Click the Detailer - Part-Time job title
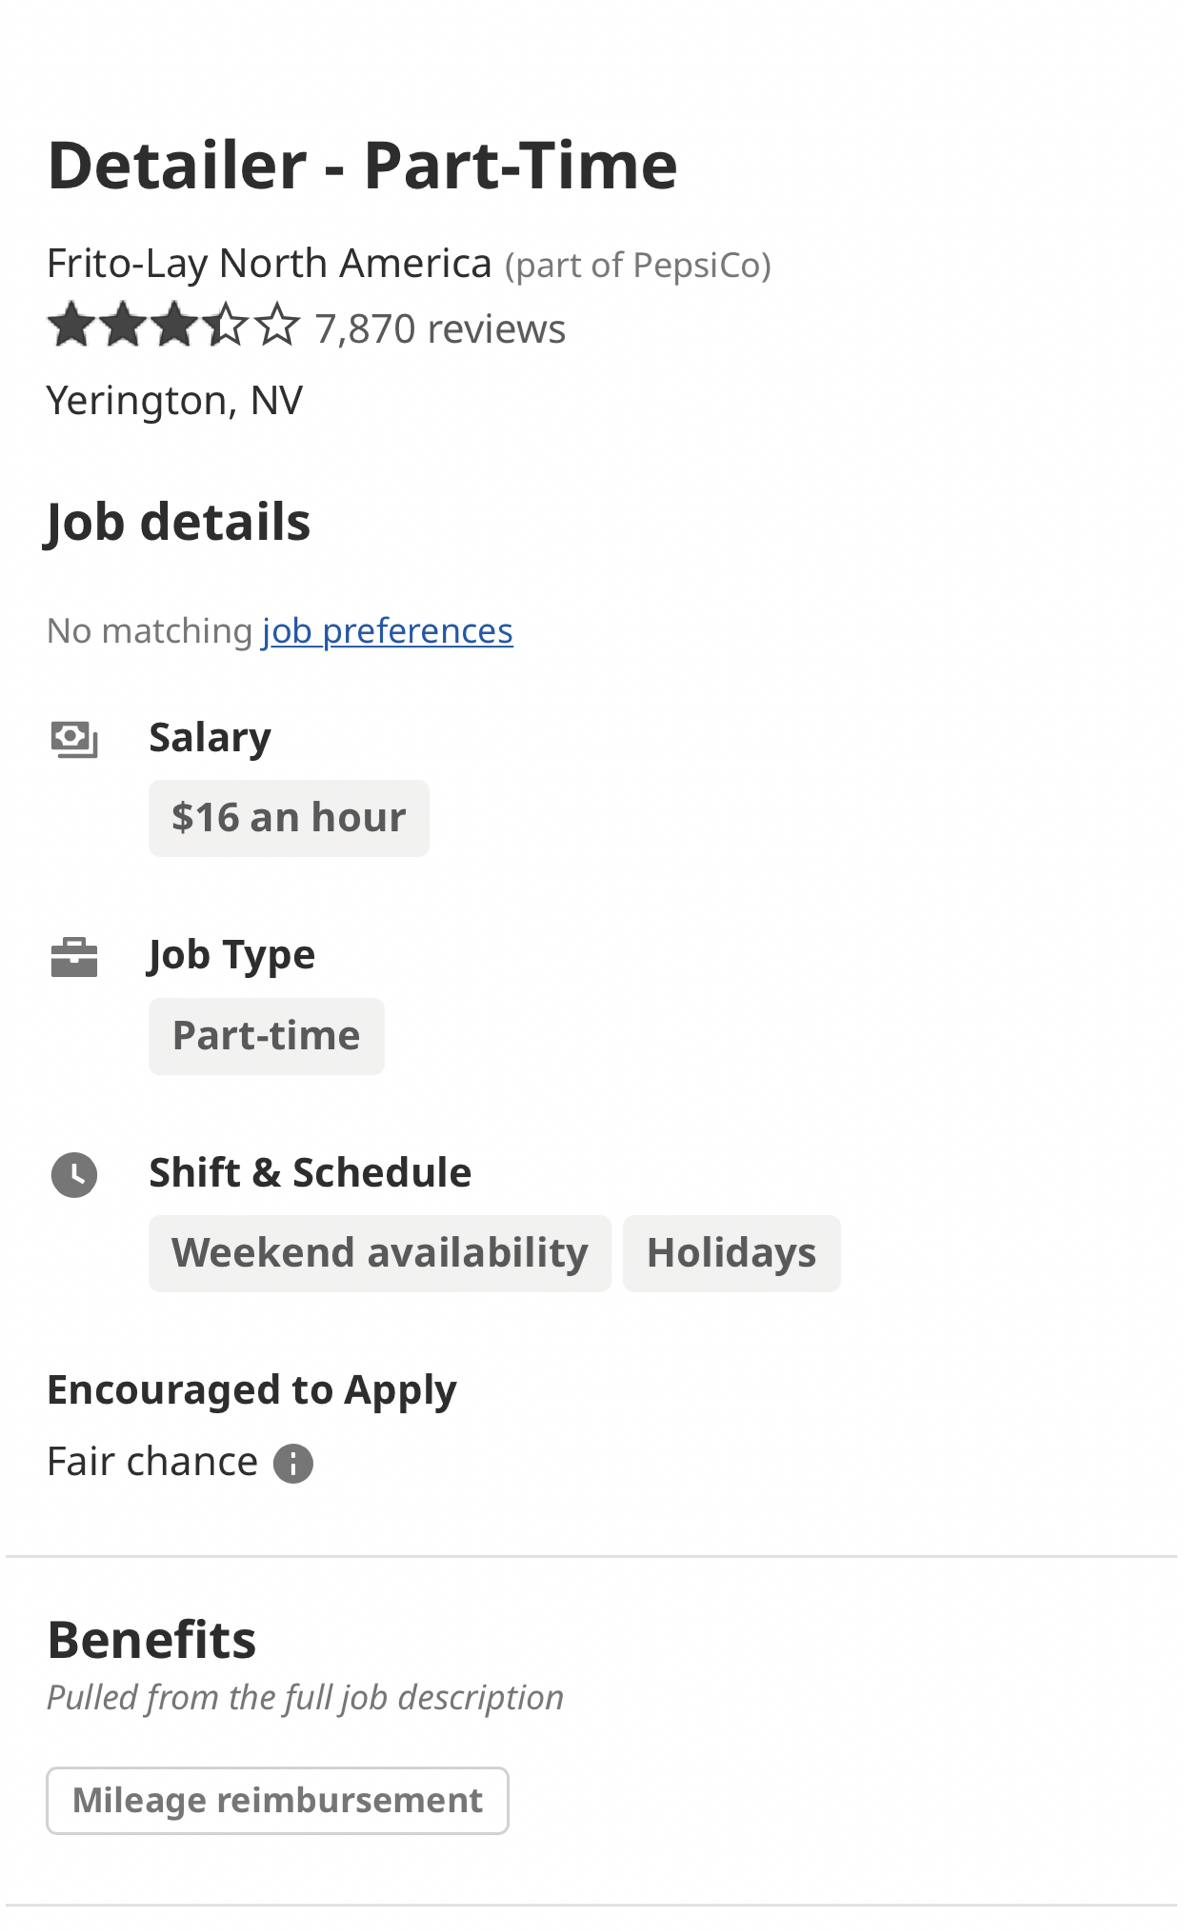The height and width of the screenshot is (1930, 1183). (362, 165)
